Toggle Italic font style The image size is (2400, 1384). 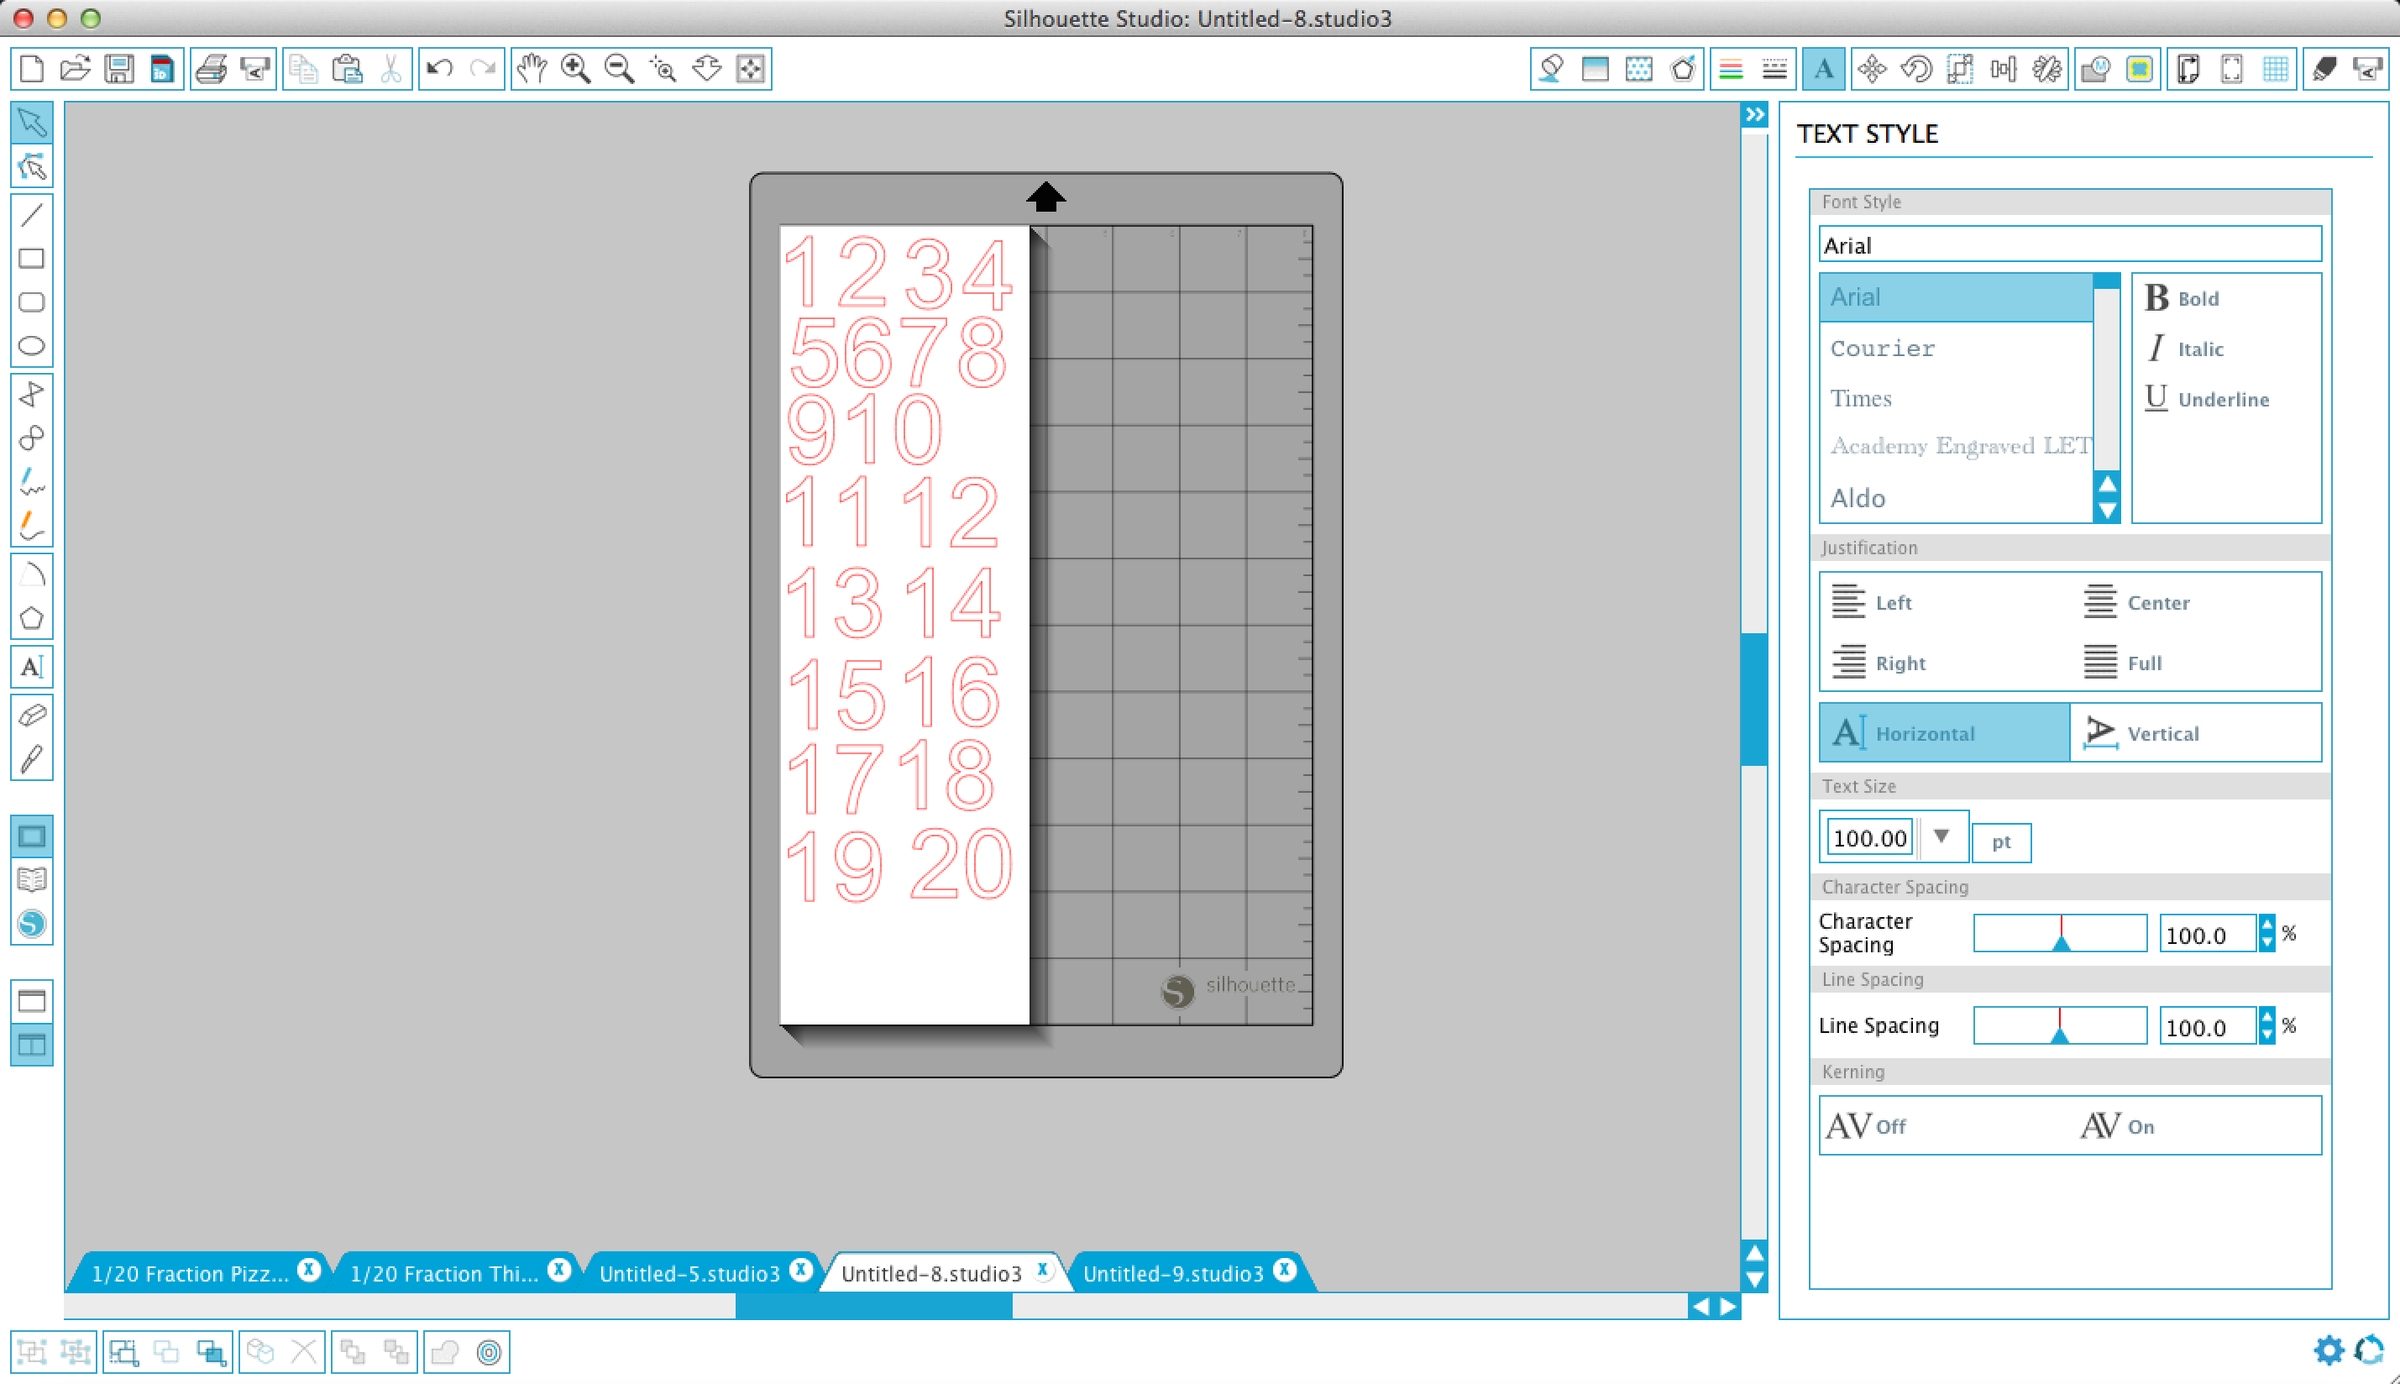[2185, 349]
